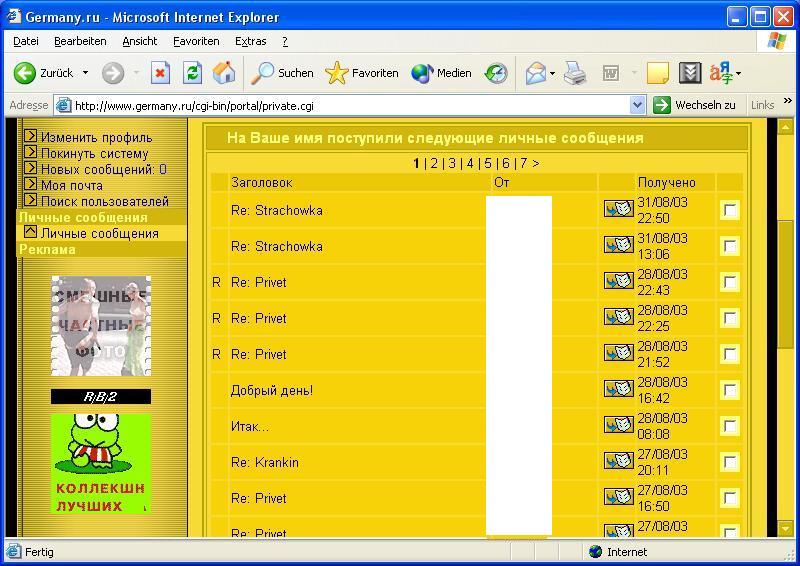Open the Back button history dropdown arrow
This screenshot has height=566, width=800.
[85, 73]
